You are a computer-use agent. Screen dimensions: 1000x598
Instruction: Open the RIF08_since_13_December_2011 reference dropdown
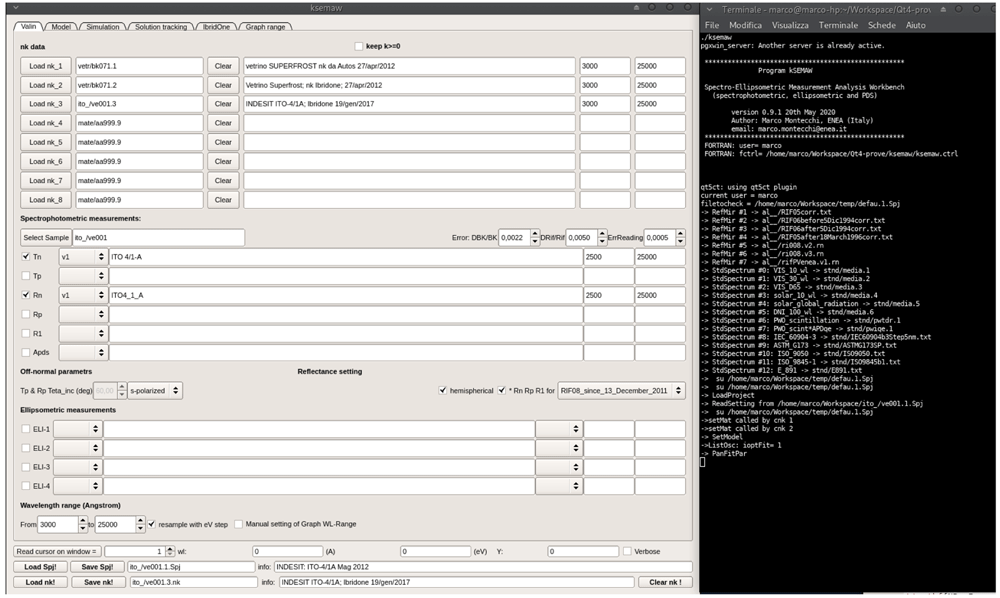pos(622,391)
